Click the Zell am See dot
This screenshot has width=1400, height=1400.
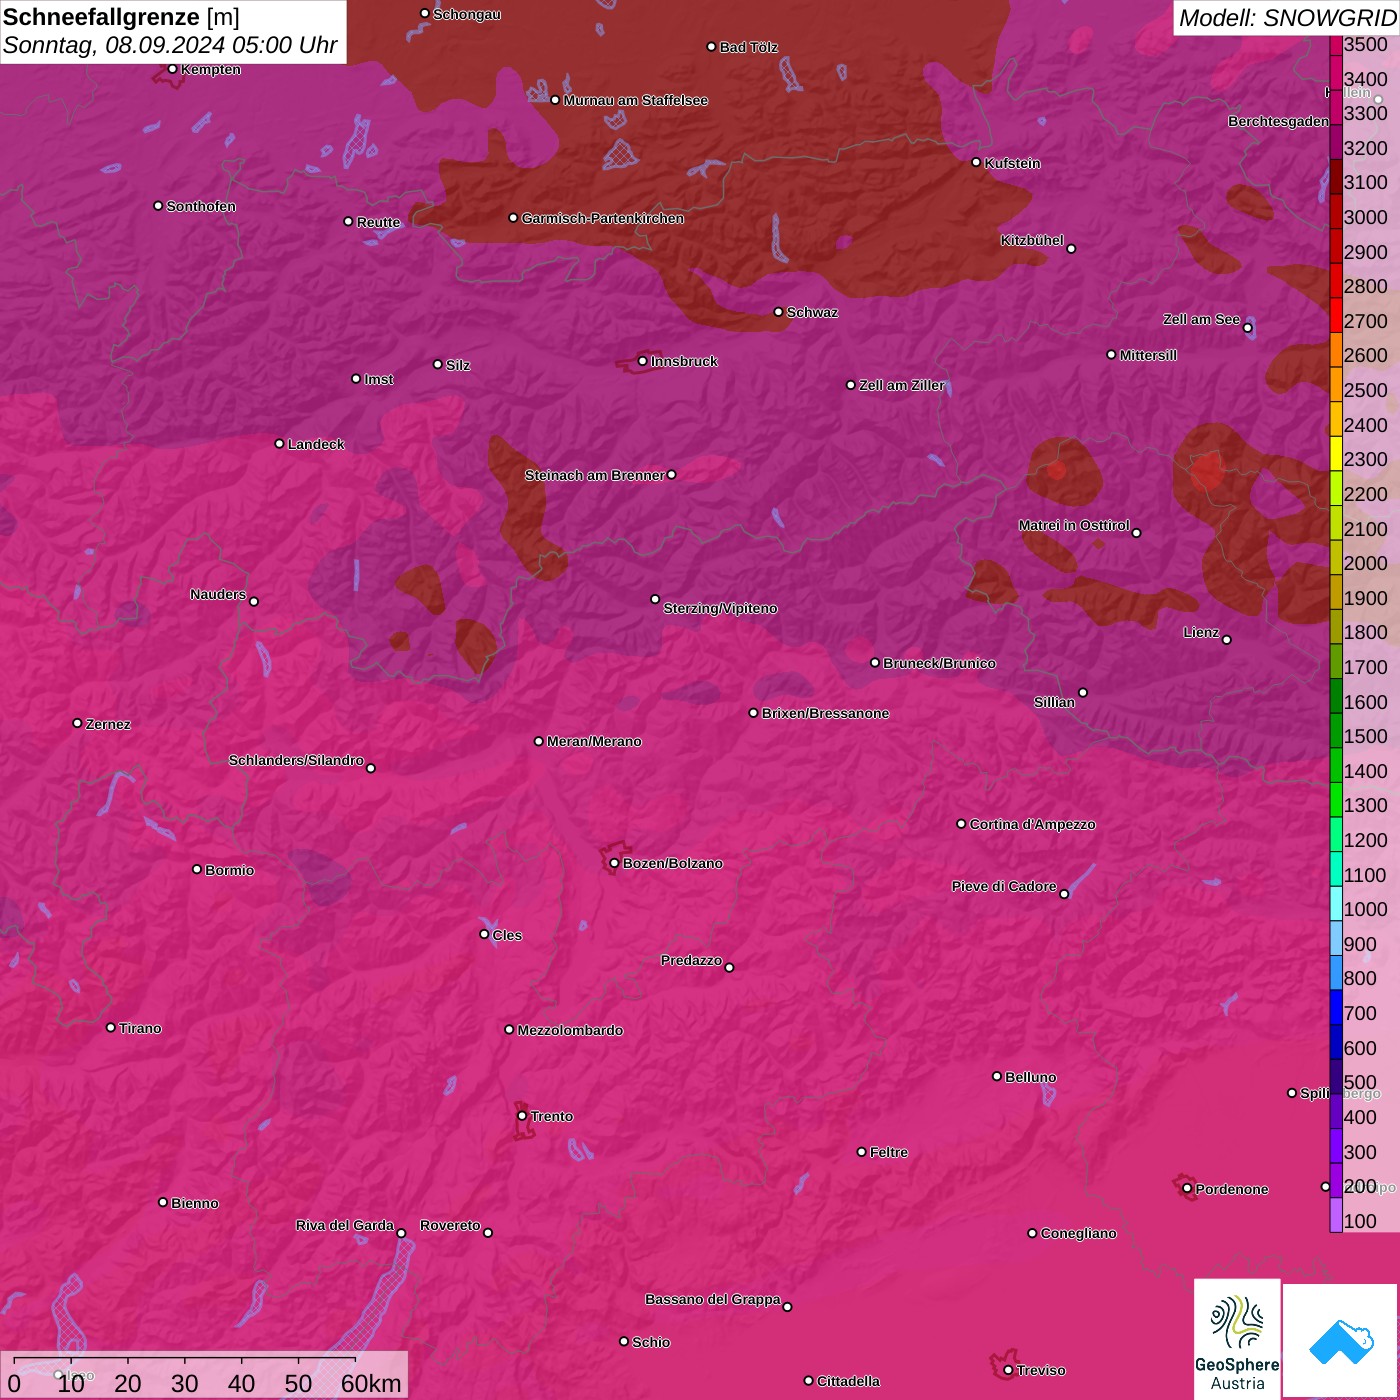point(1247,328)
